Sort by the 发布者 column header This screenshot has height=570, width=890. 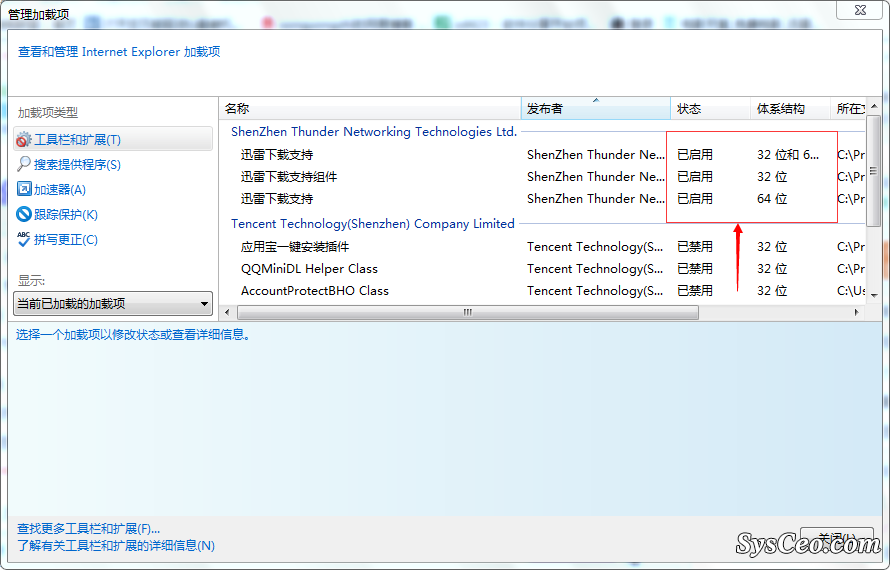595,108
